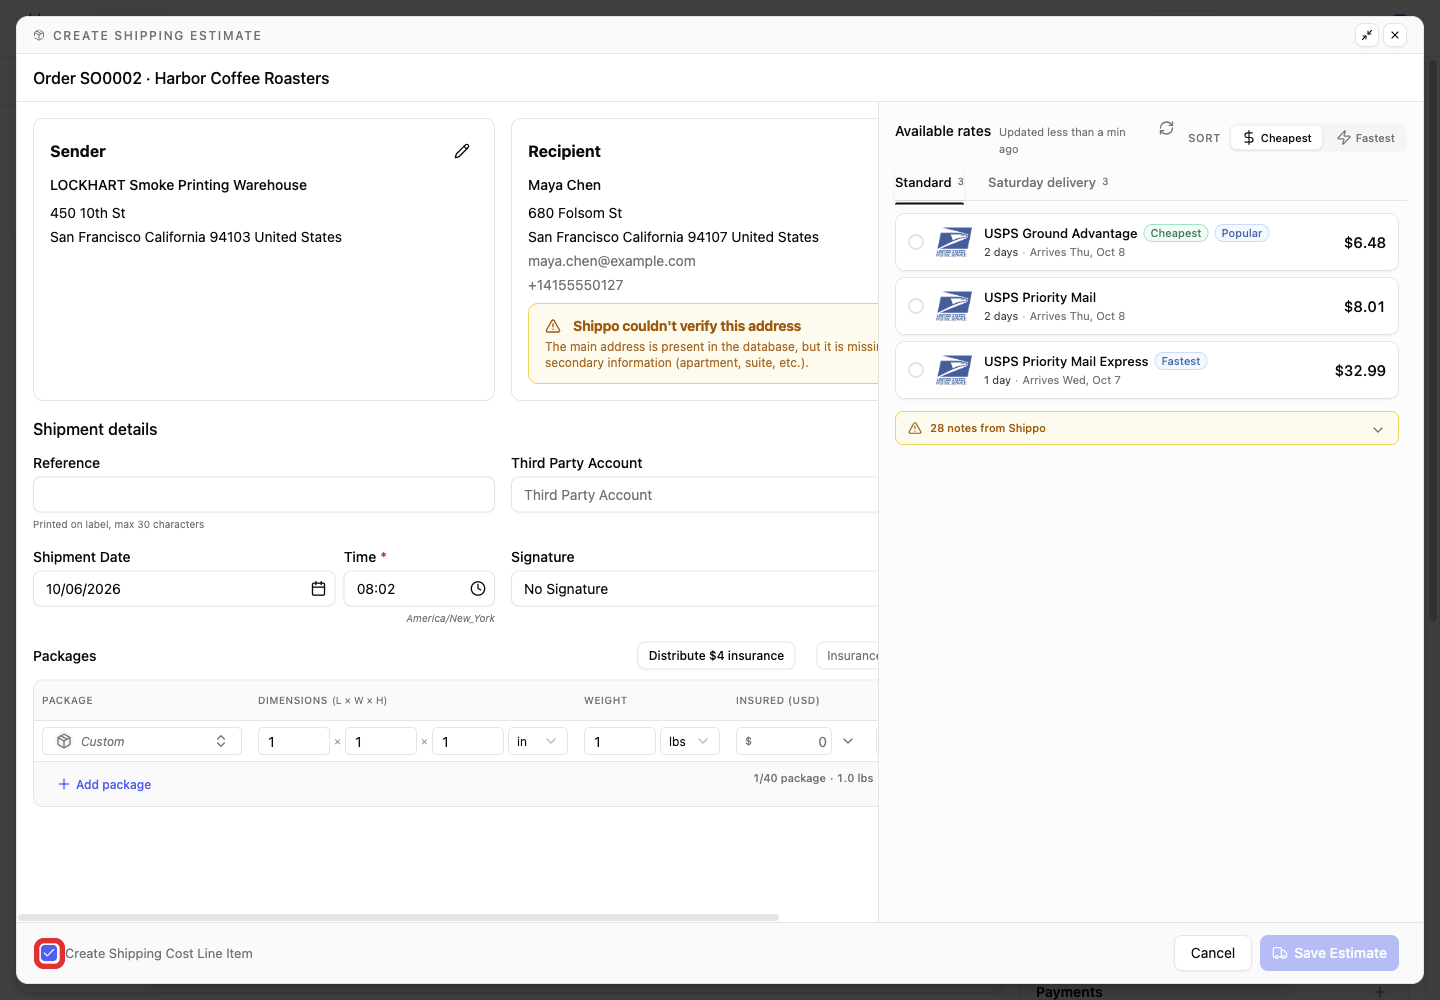The width and height of the screenshot is (1440, 1000).
Task: Click the USPS logo on Priority Mail Express
Action: (953, 370)
